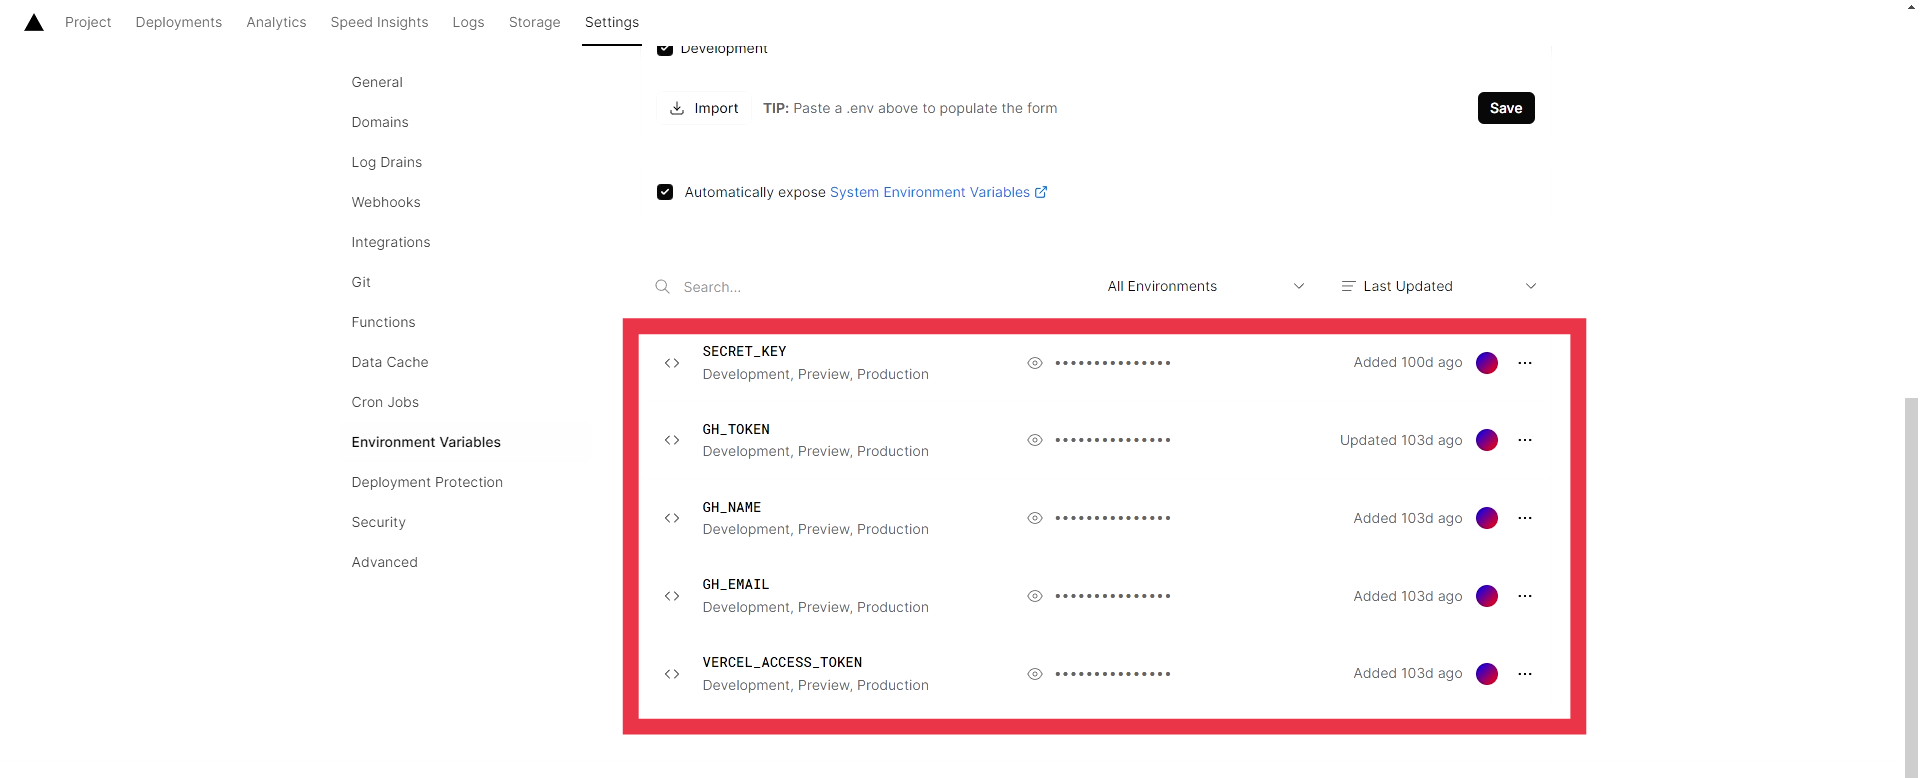Click the user avatar on GH_TOKEN row
1920x778 pixels.
click(1487, 440)
